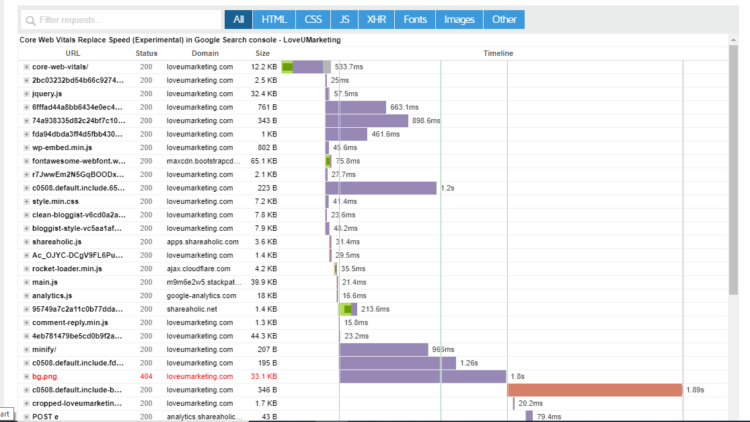Switch to the CSS filter tab
The image size is (750, 422).
313,20
